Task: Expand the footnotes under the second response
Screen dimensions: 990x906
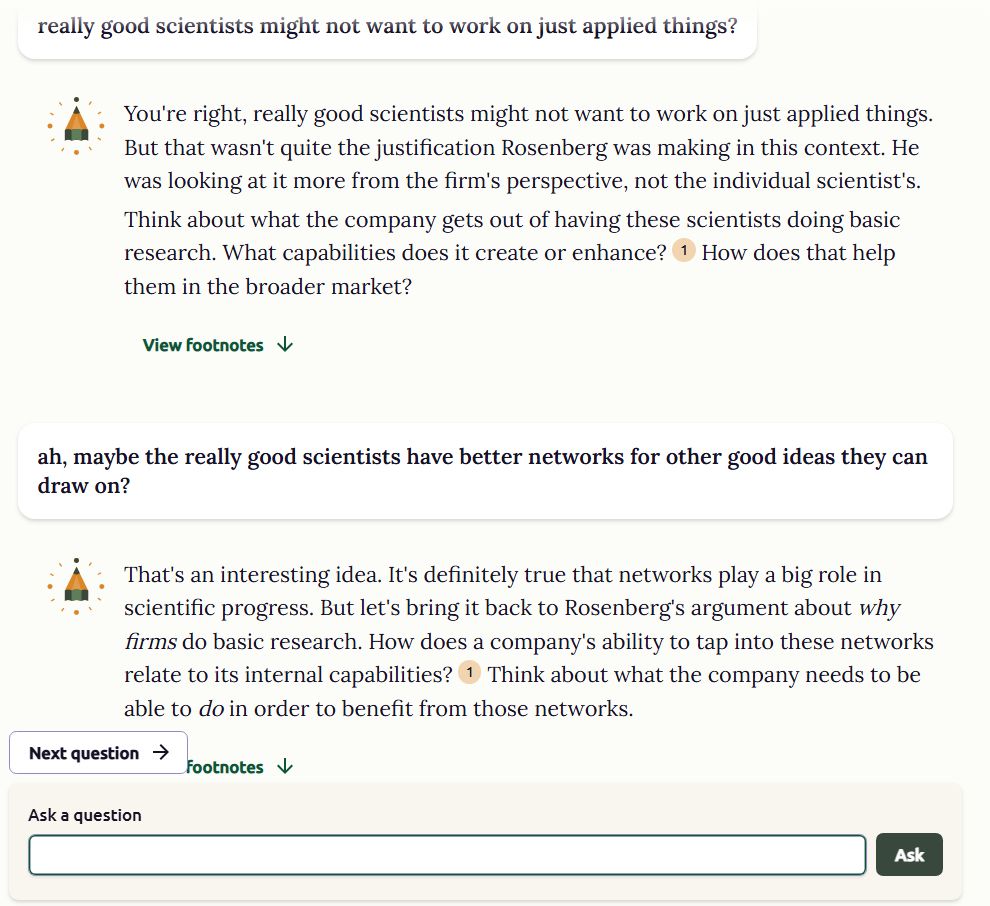Action: tap(225, 767)
